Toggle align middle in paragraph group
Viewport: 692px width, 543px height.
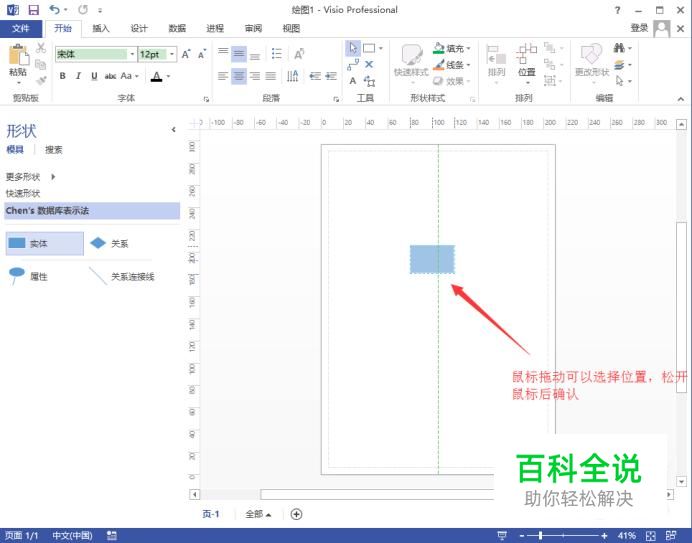pos(239,54)
